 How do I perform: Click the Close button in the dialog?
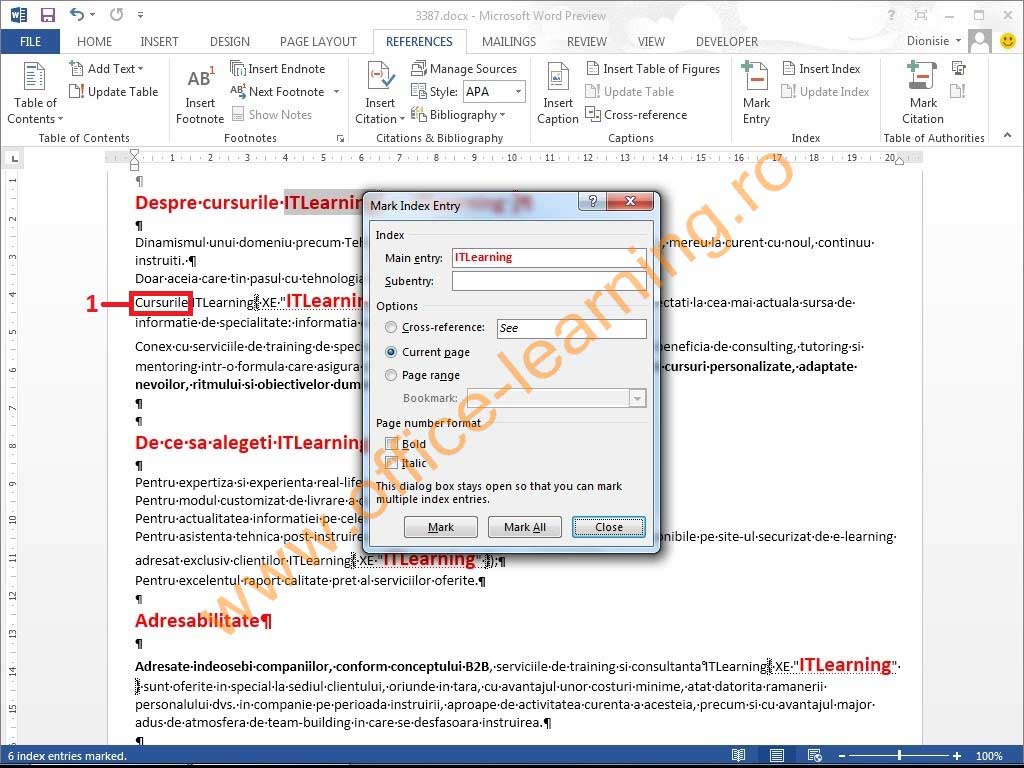609,527
